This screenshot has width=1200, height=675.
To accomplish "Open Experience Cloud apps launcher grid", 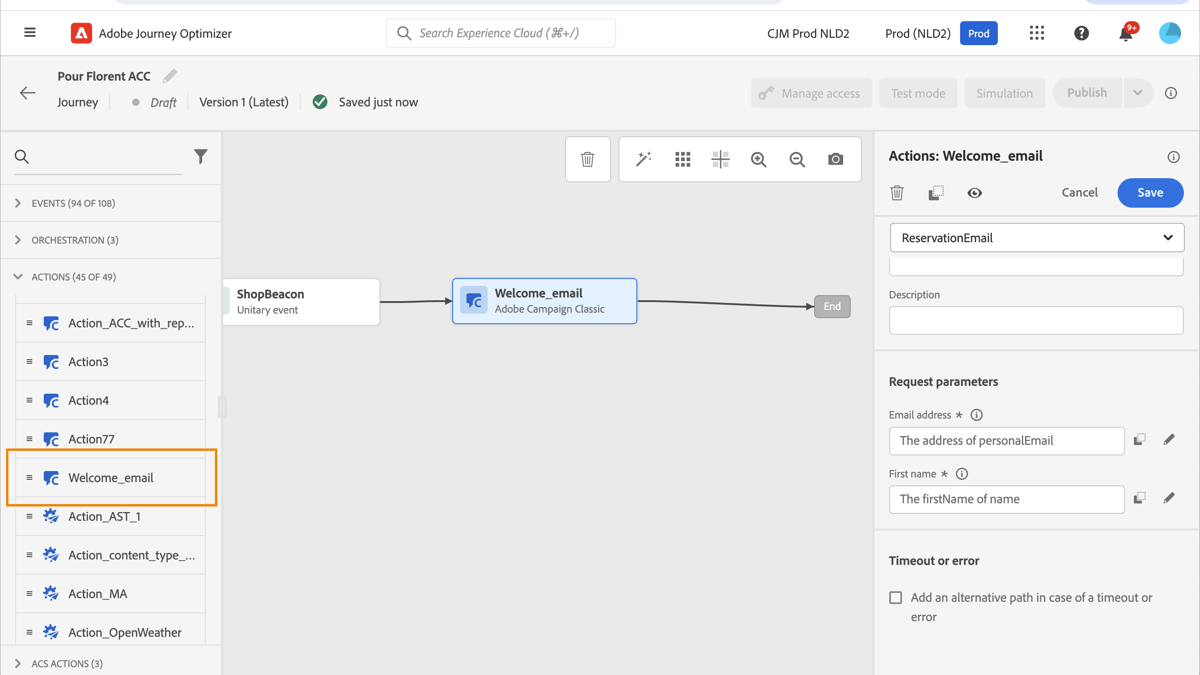I will tap(1036, 32).
